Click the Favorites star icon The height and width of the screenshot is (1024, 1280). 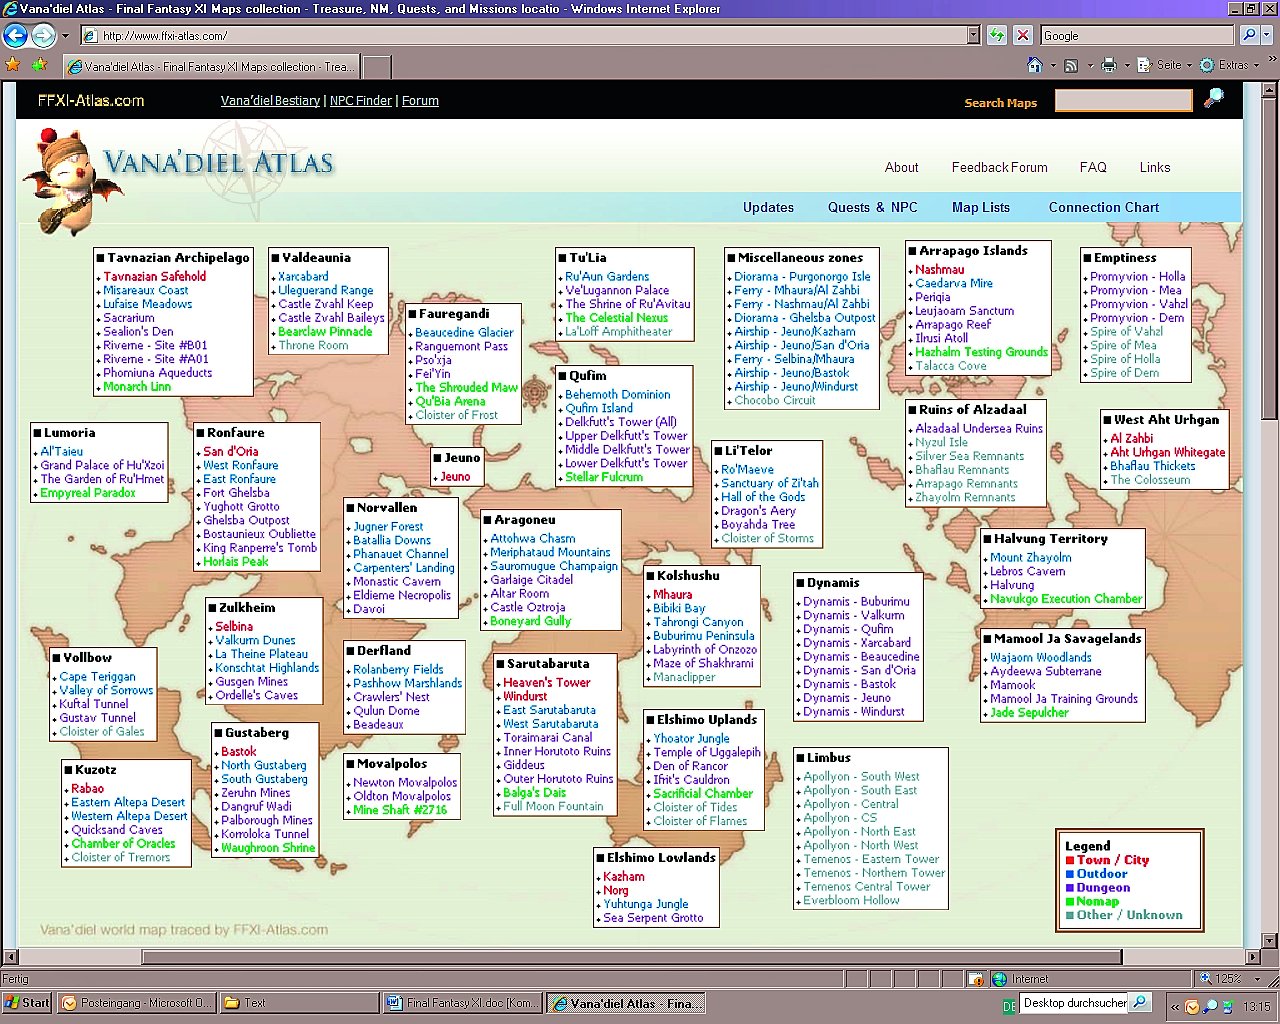coord(13,65)
